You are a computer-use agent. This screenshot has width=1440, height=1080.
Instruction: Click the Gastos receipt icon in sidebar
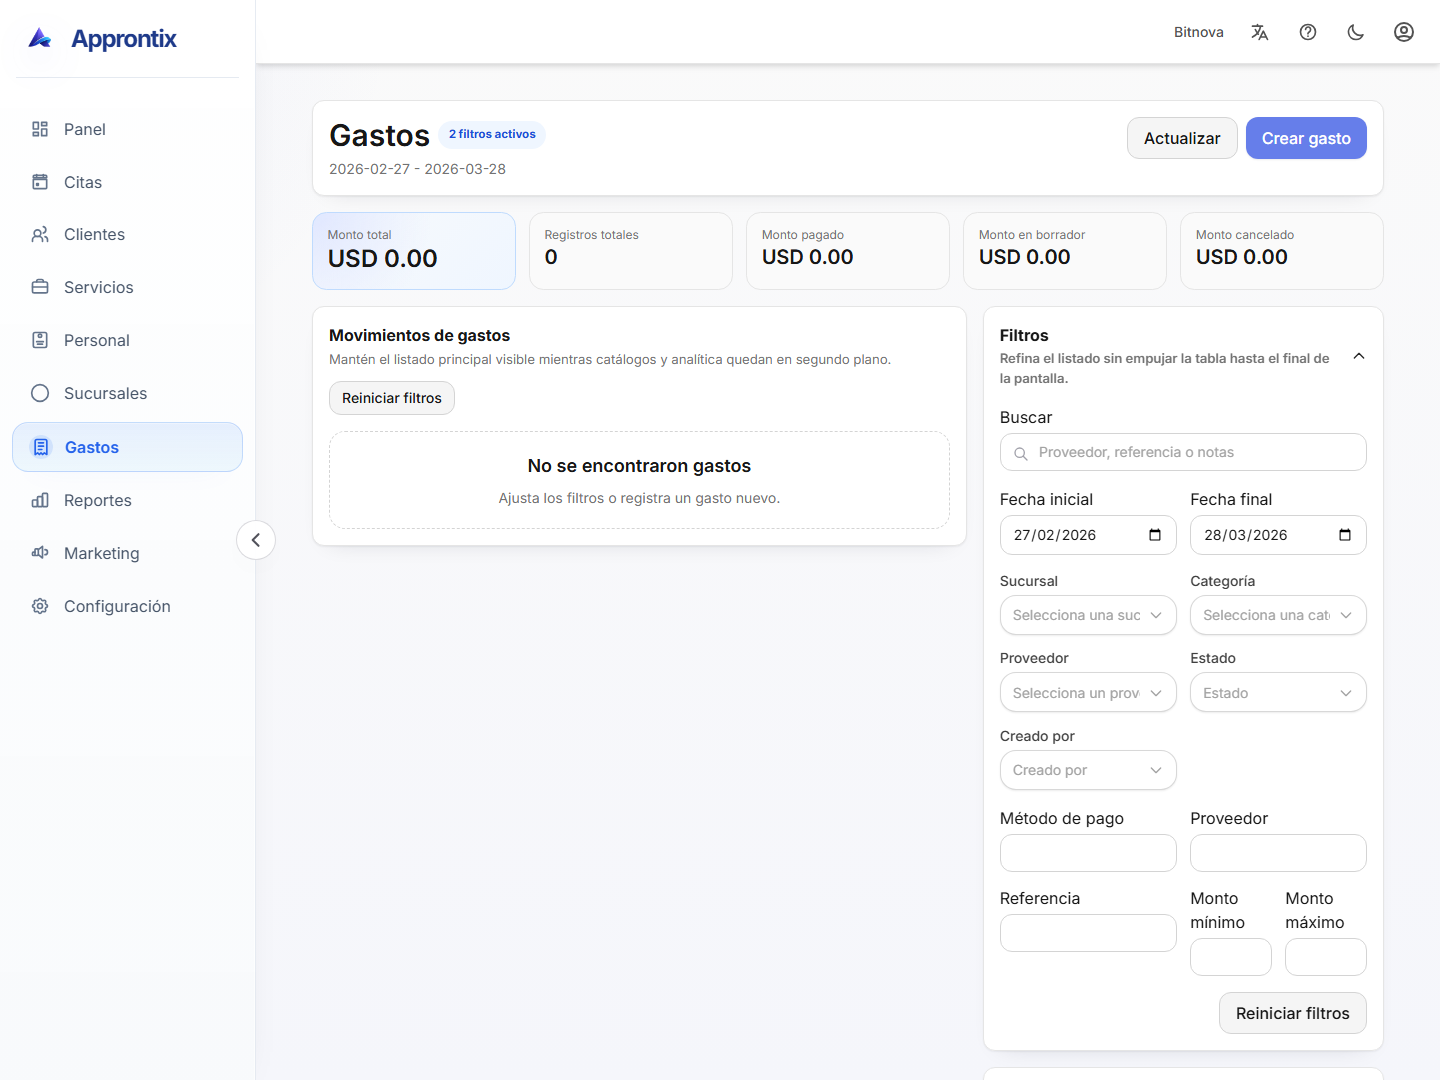[x=41, y=447]
